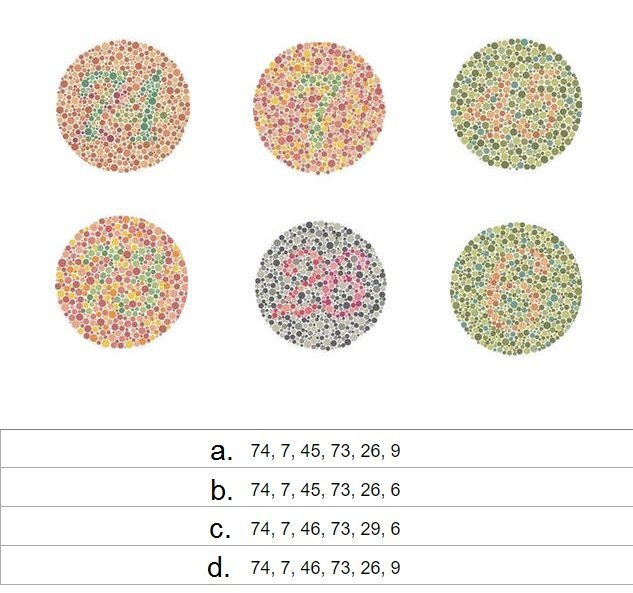
Task: Select the bottom-right green plate showing 6
Action: 516,289
